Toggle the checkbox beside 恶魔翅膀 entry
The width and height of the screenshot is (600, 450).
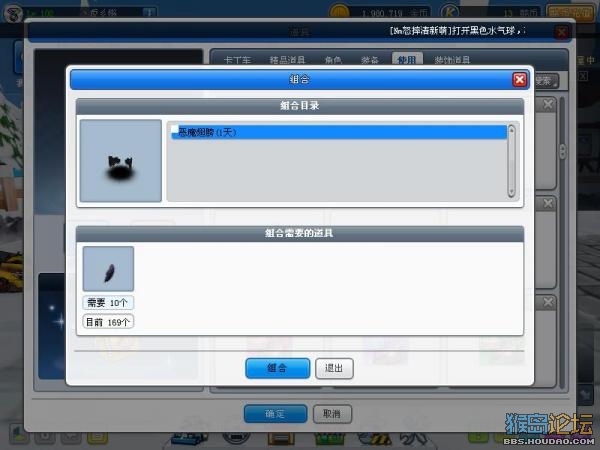[175, 129]
